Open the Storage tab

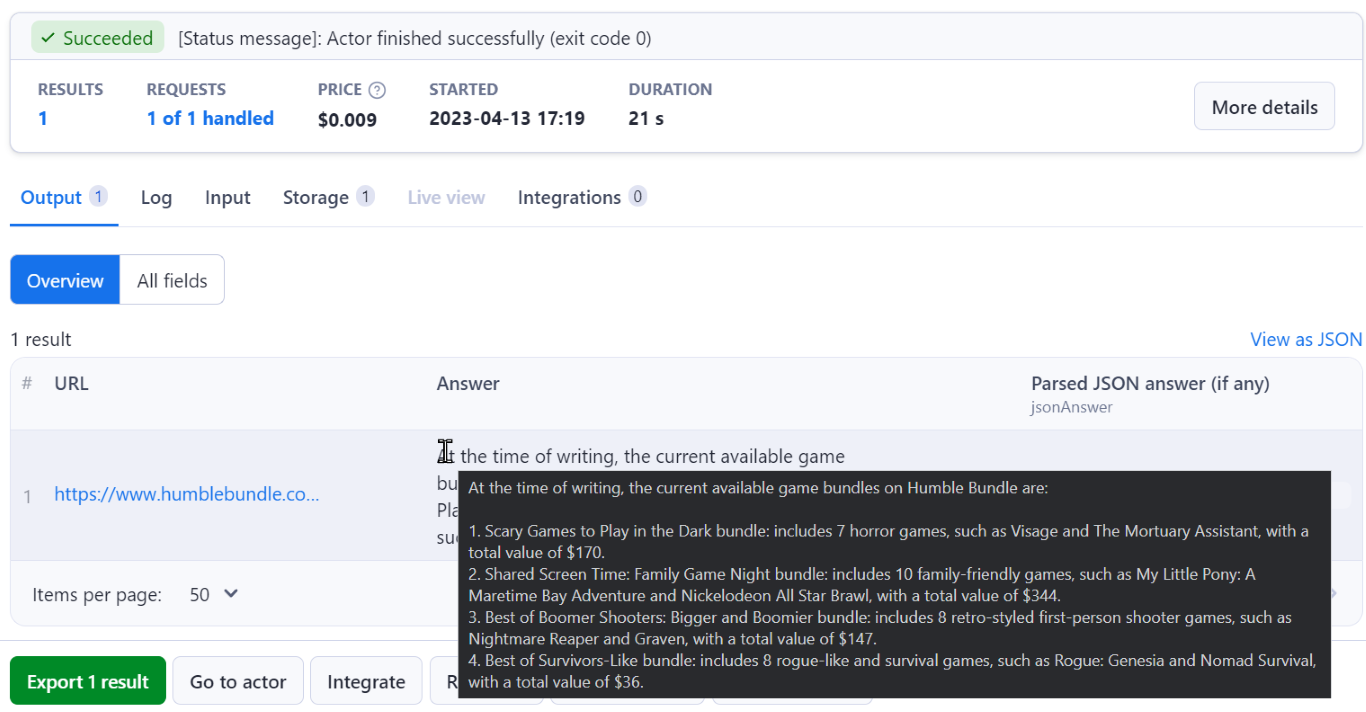pos(316,197)
